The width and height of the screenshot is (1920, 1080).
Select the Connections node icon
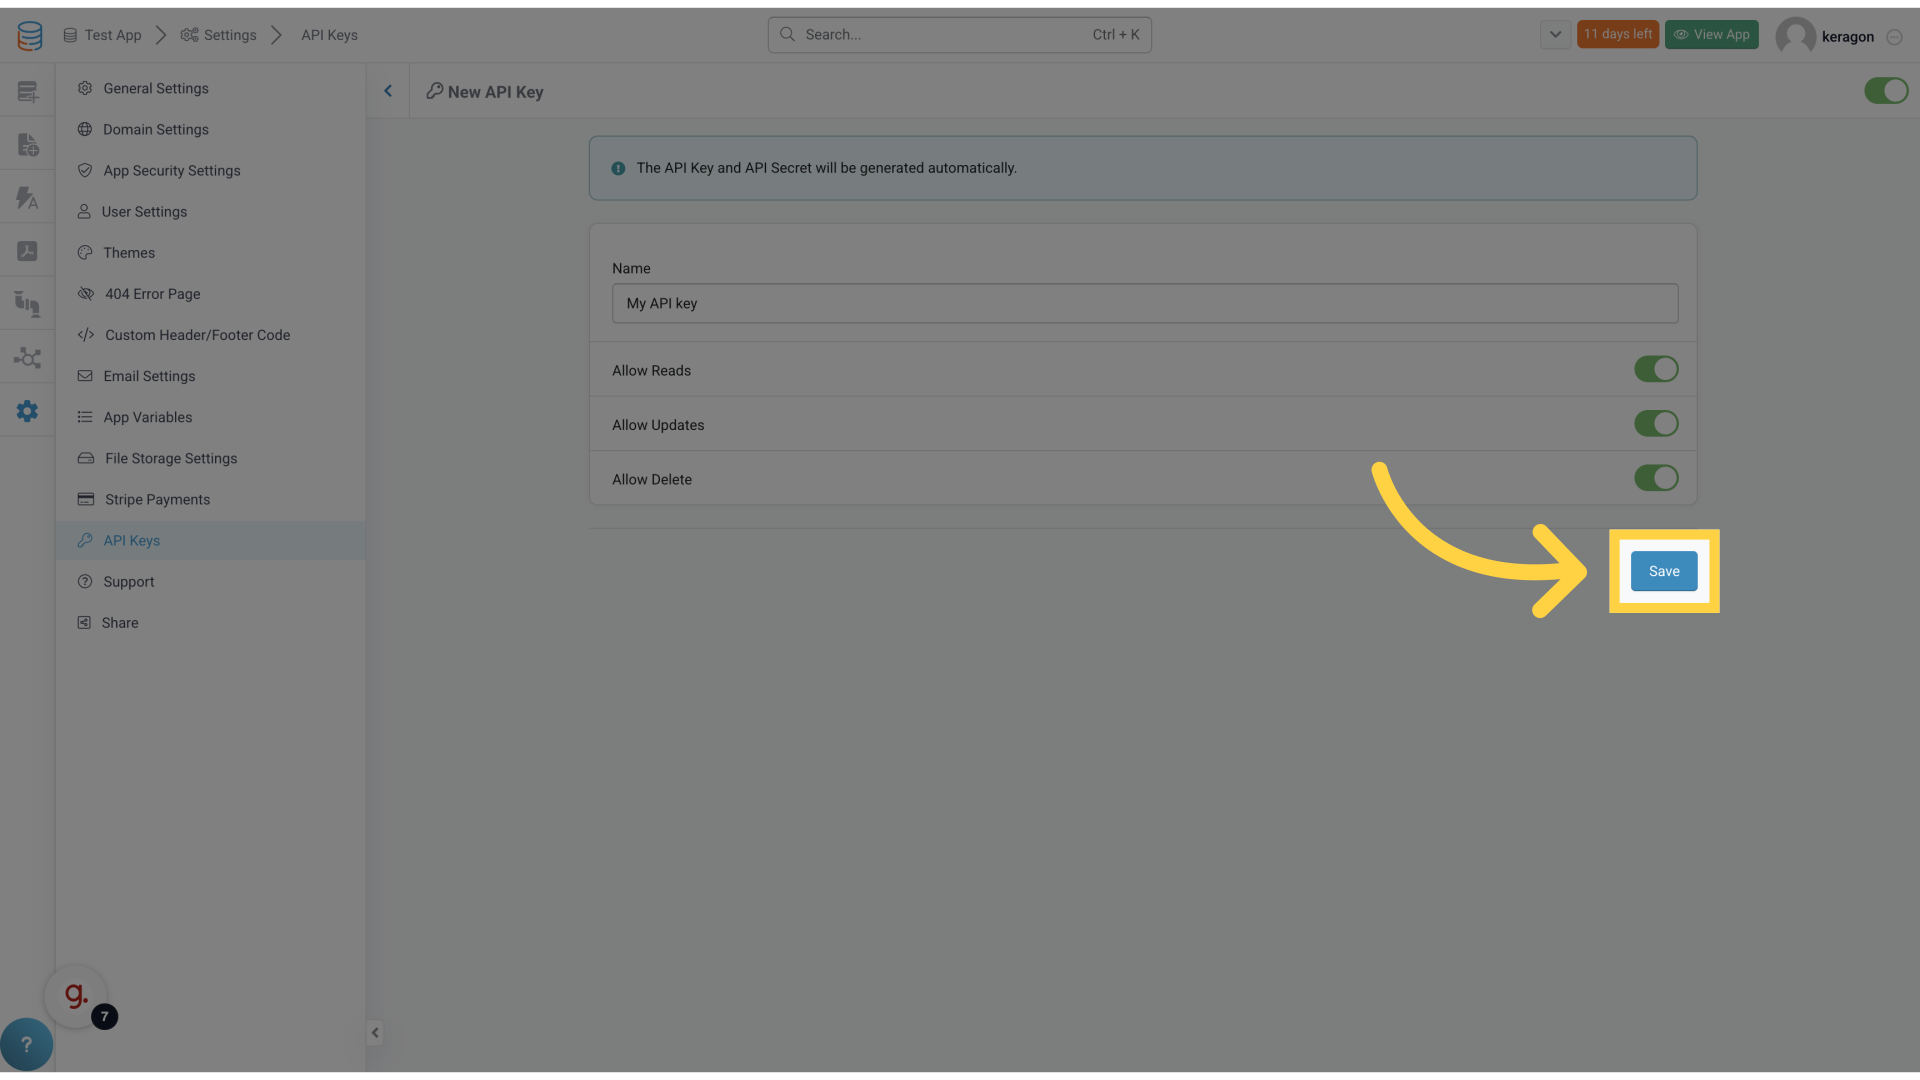click(x=27, y=357)
